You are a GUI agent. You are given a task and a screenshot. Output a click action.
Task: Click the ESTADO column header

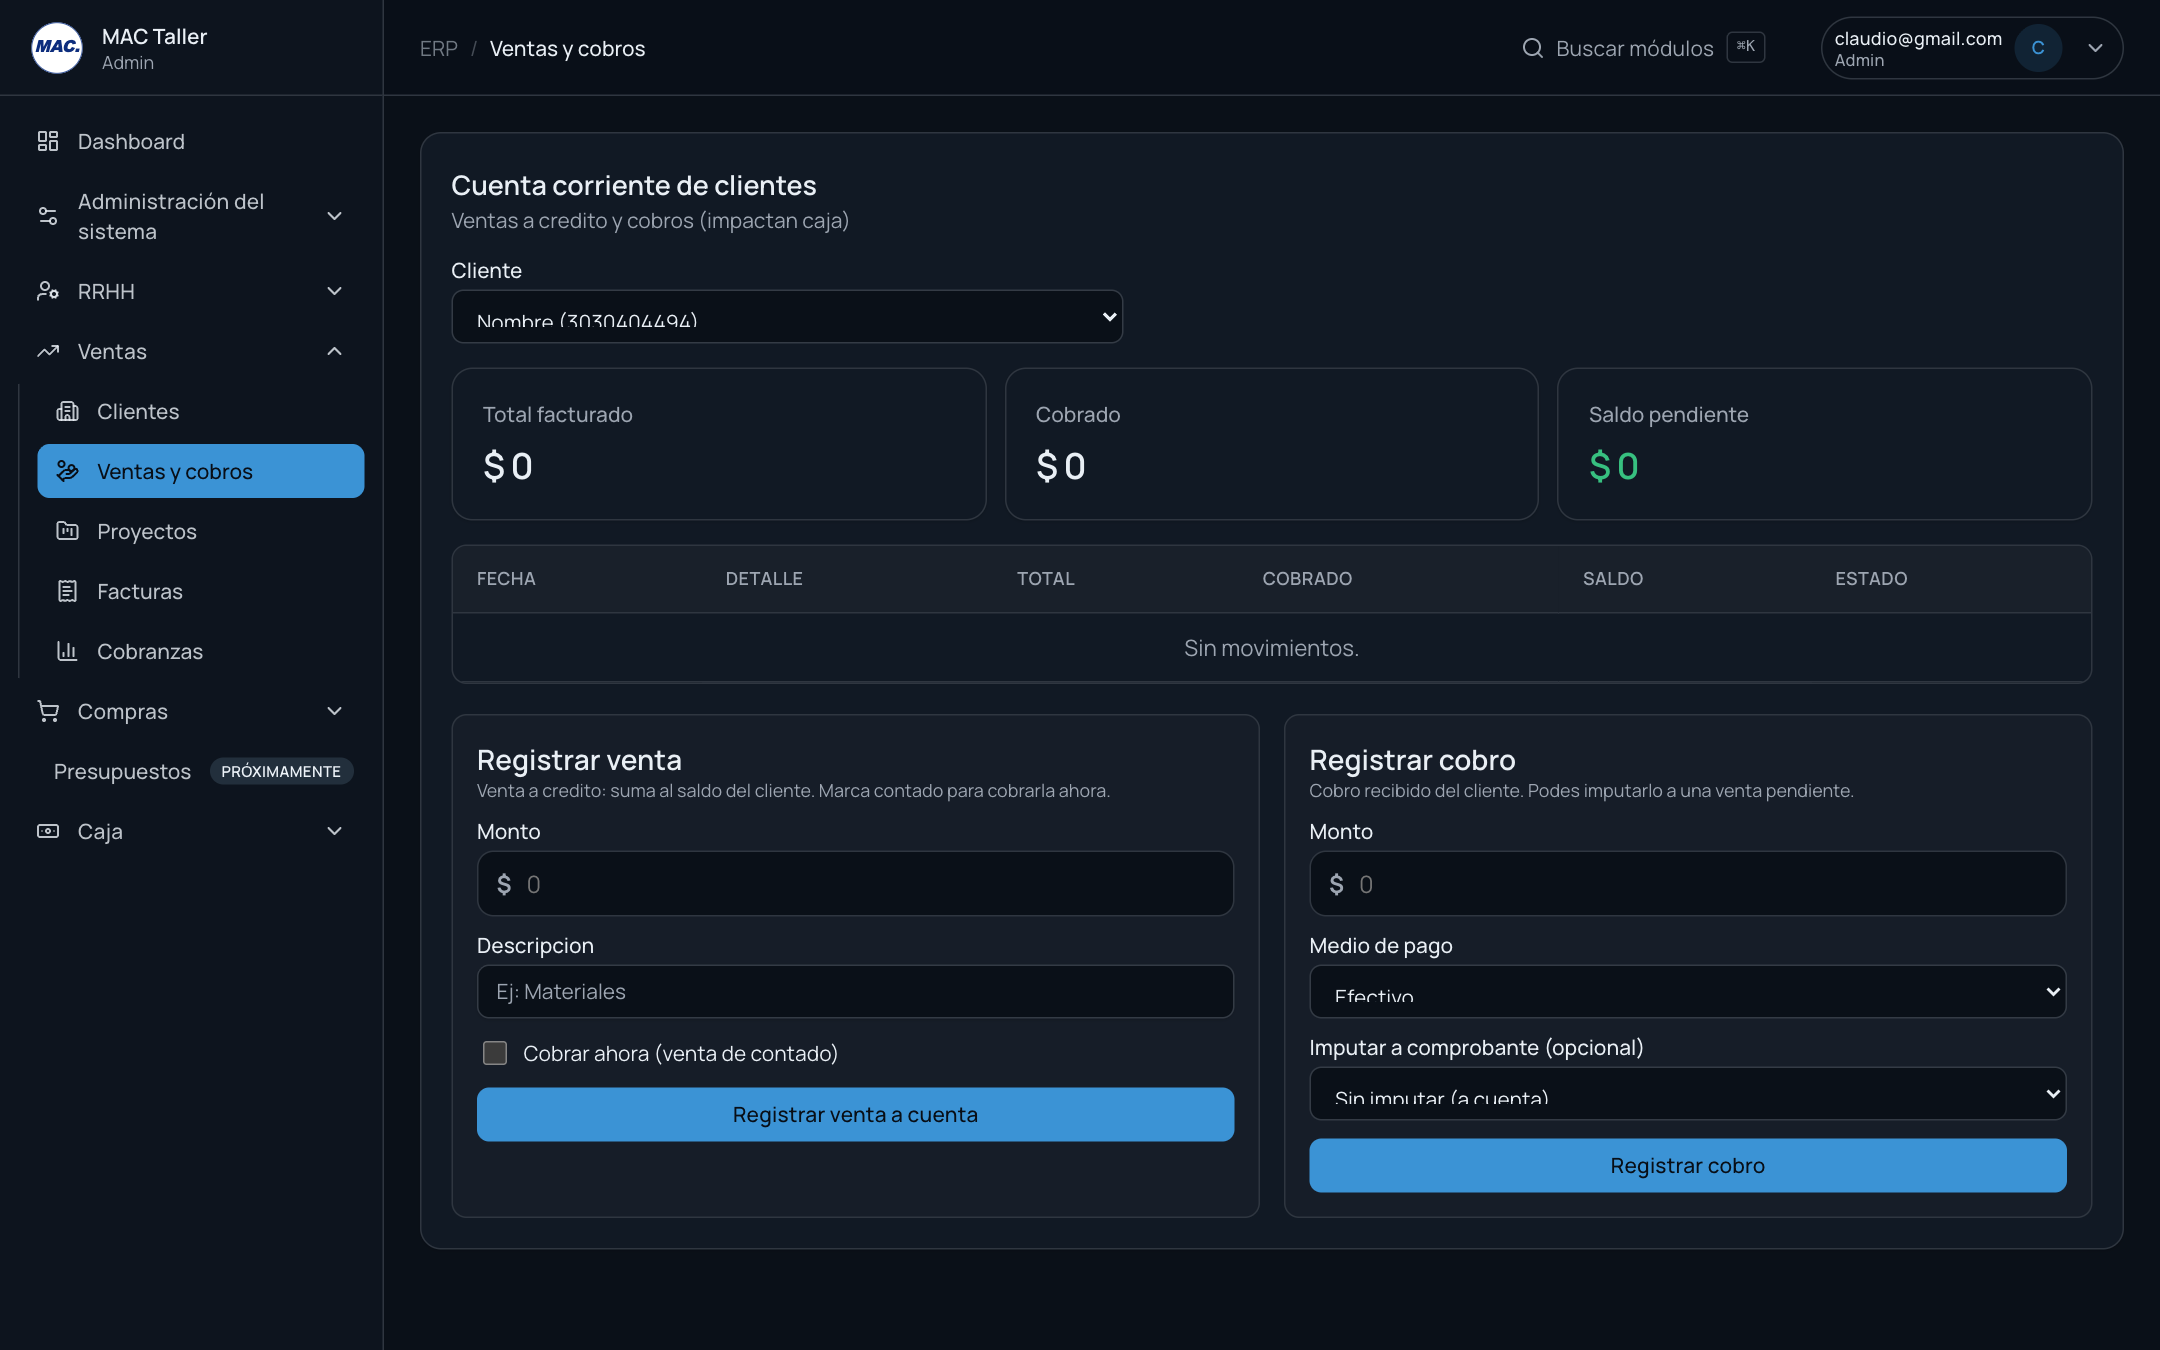[1871, 579]
